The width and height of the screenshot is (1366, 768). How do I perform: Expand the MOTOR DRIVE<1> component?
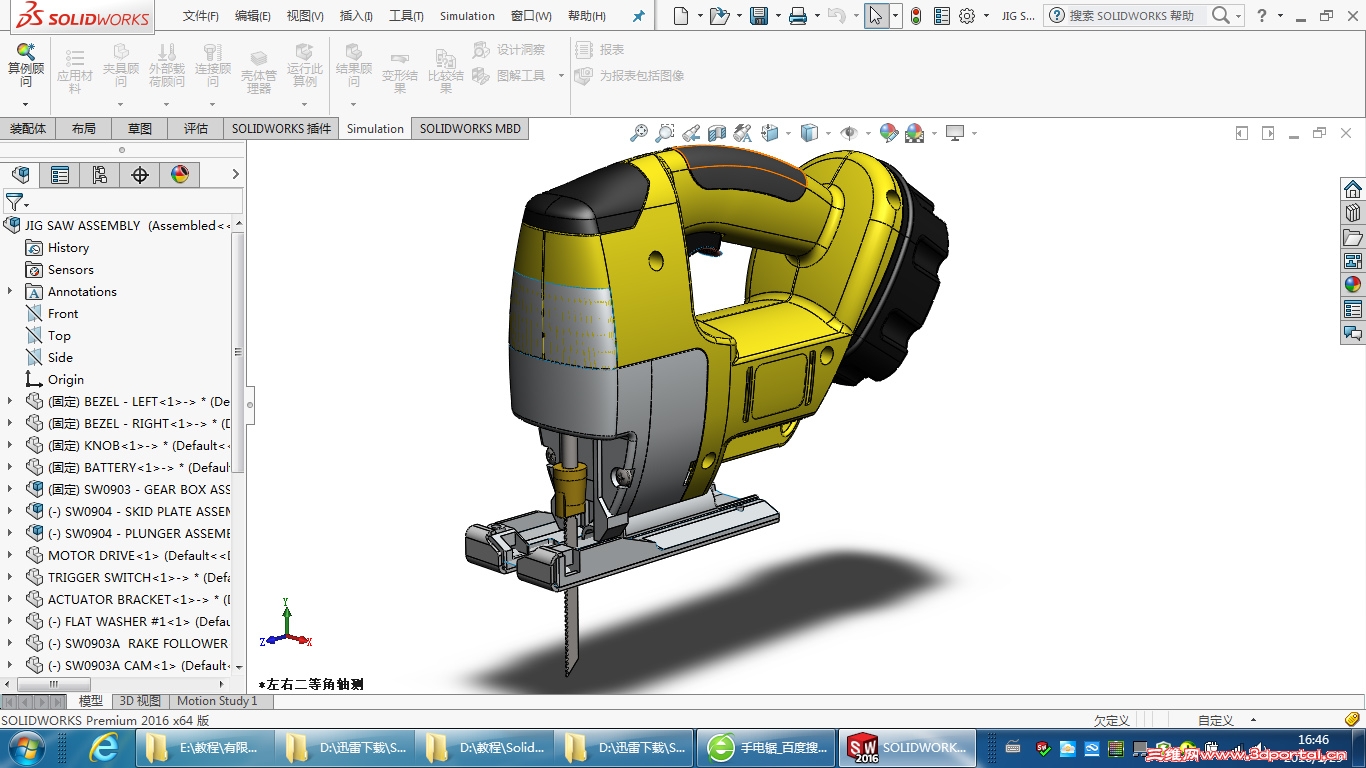[10, 555]
